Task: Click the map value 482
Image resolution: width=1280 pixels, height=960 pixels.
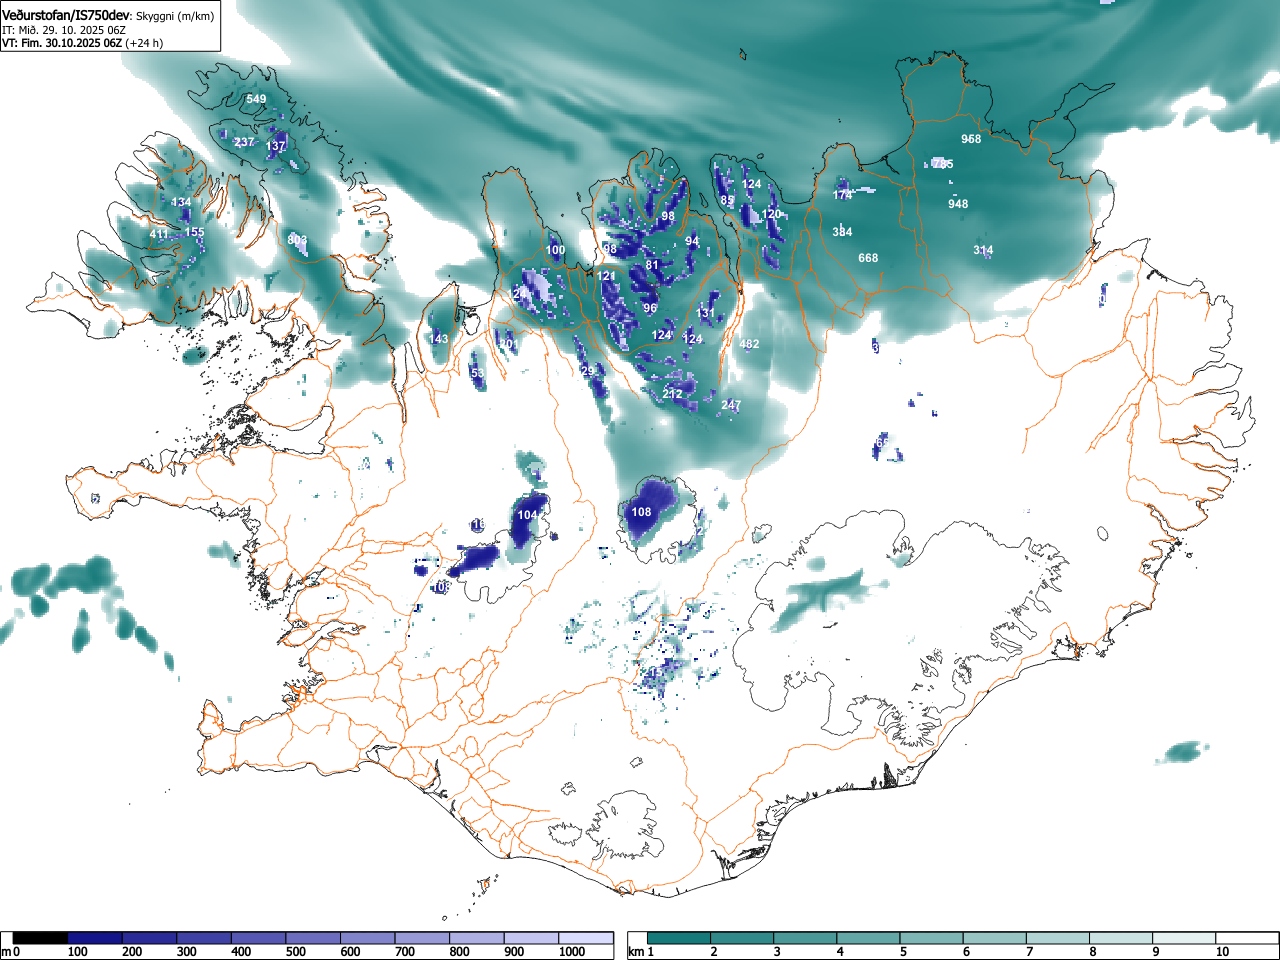Action: point(749,344)
